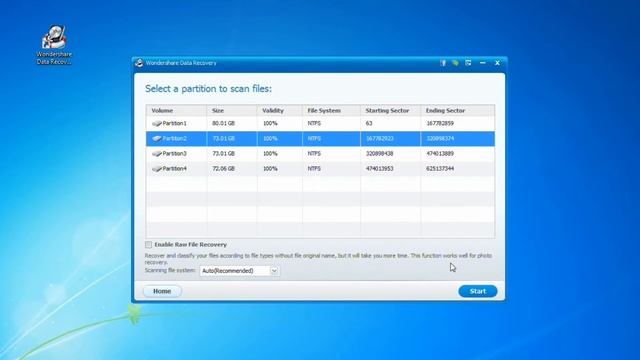Click the Facebook icon in title bar
The image size is (640, 360).
[x=443, y=63]
